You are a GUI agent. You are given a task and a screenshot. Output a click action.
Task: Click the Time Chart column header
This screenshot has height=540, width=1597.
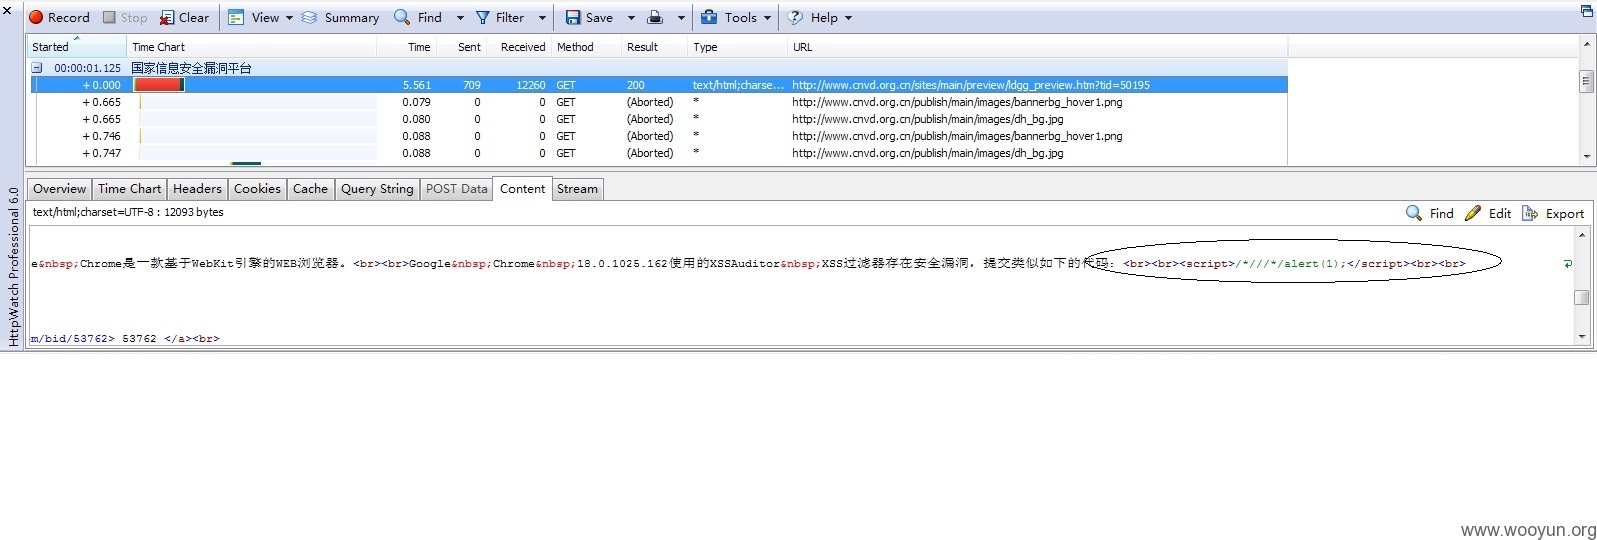point(252,47)
